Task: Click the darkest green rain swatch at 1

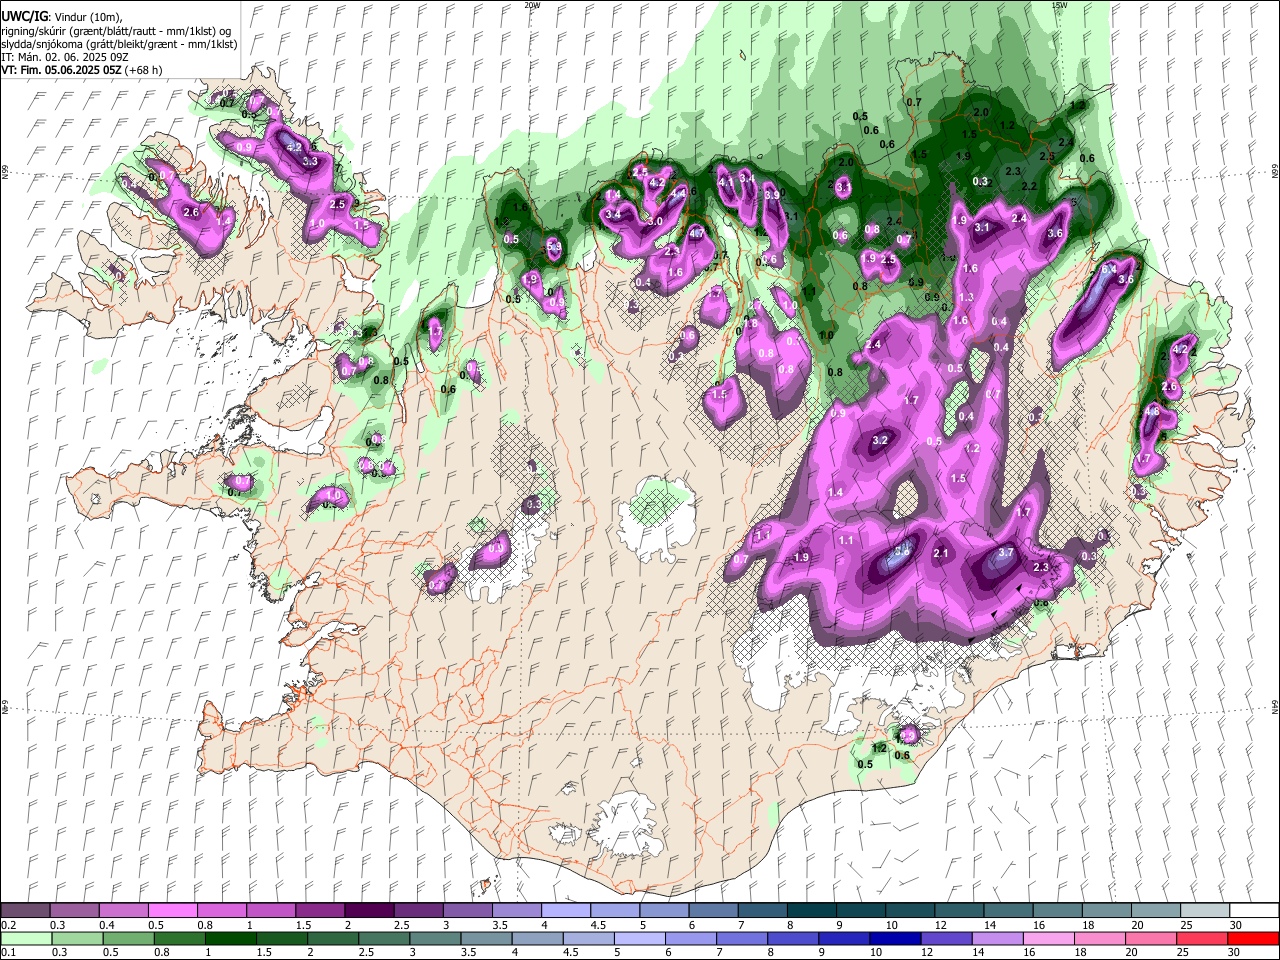Action: click(230, 938)
